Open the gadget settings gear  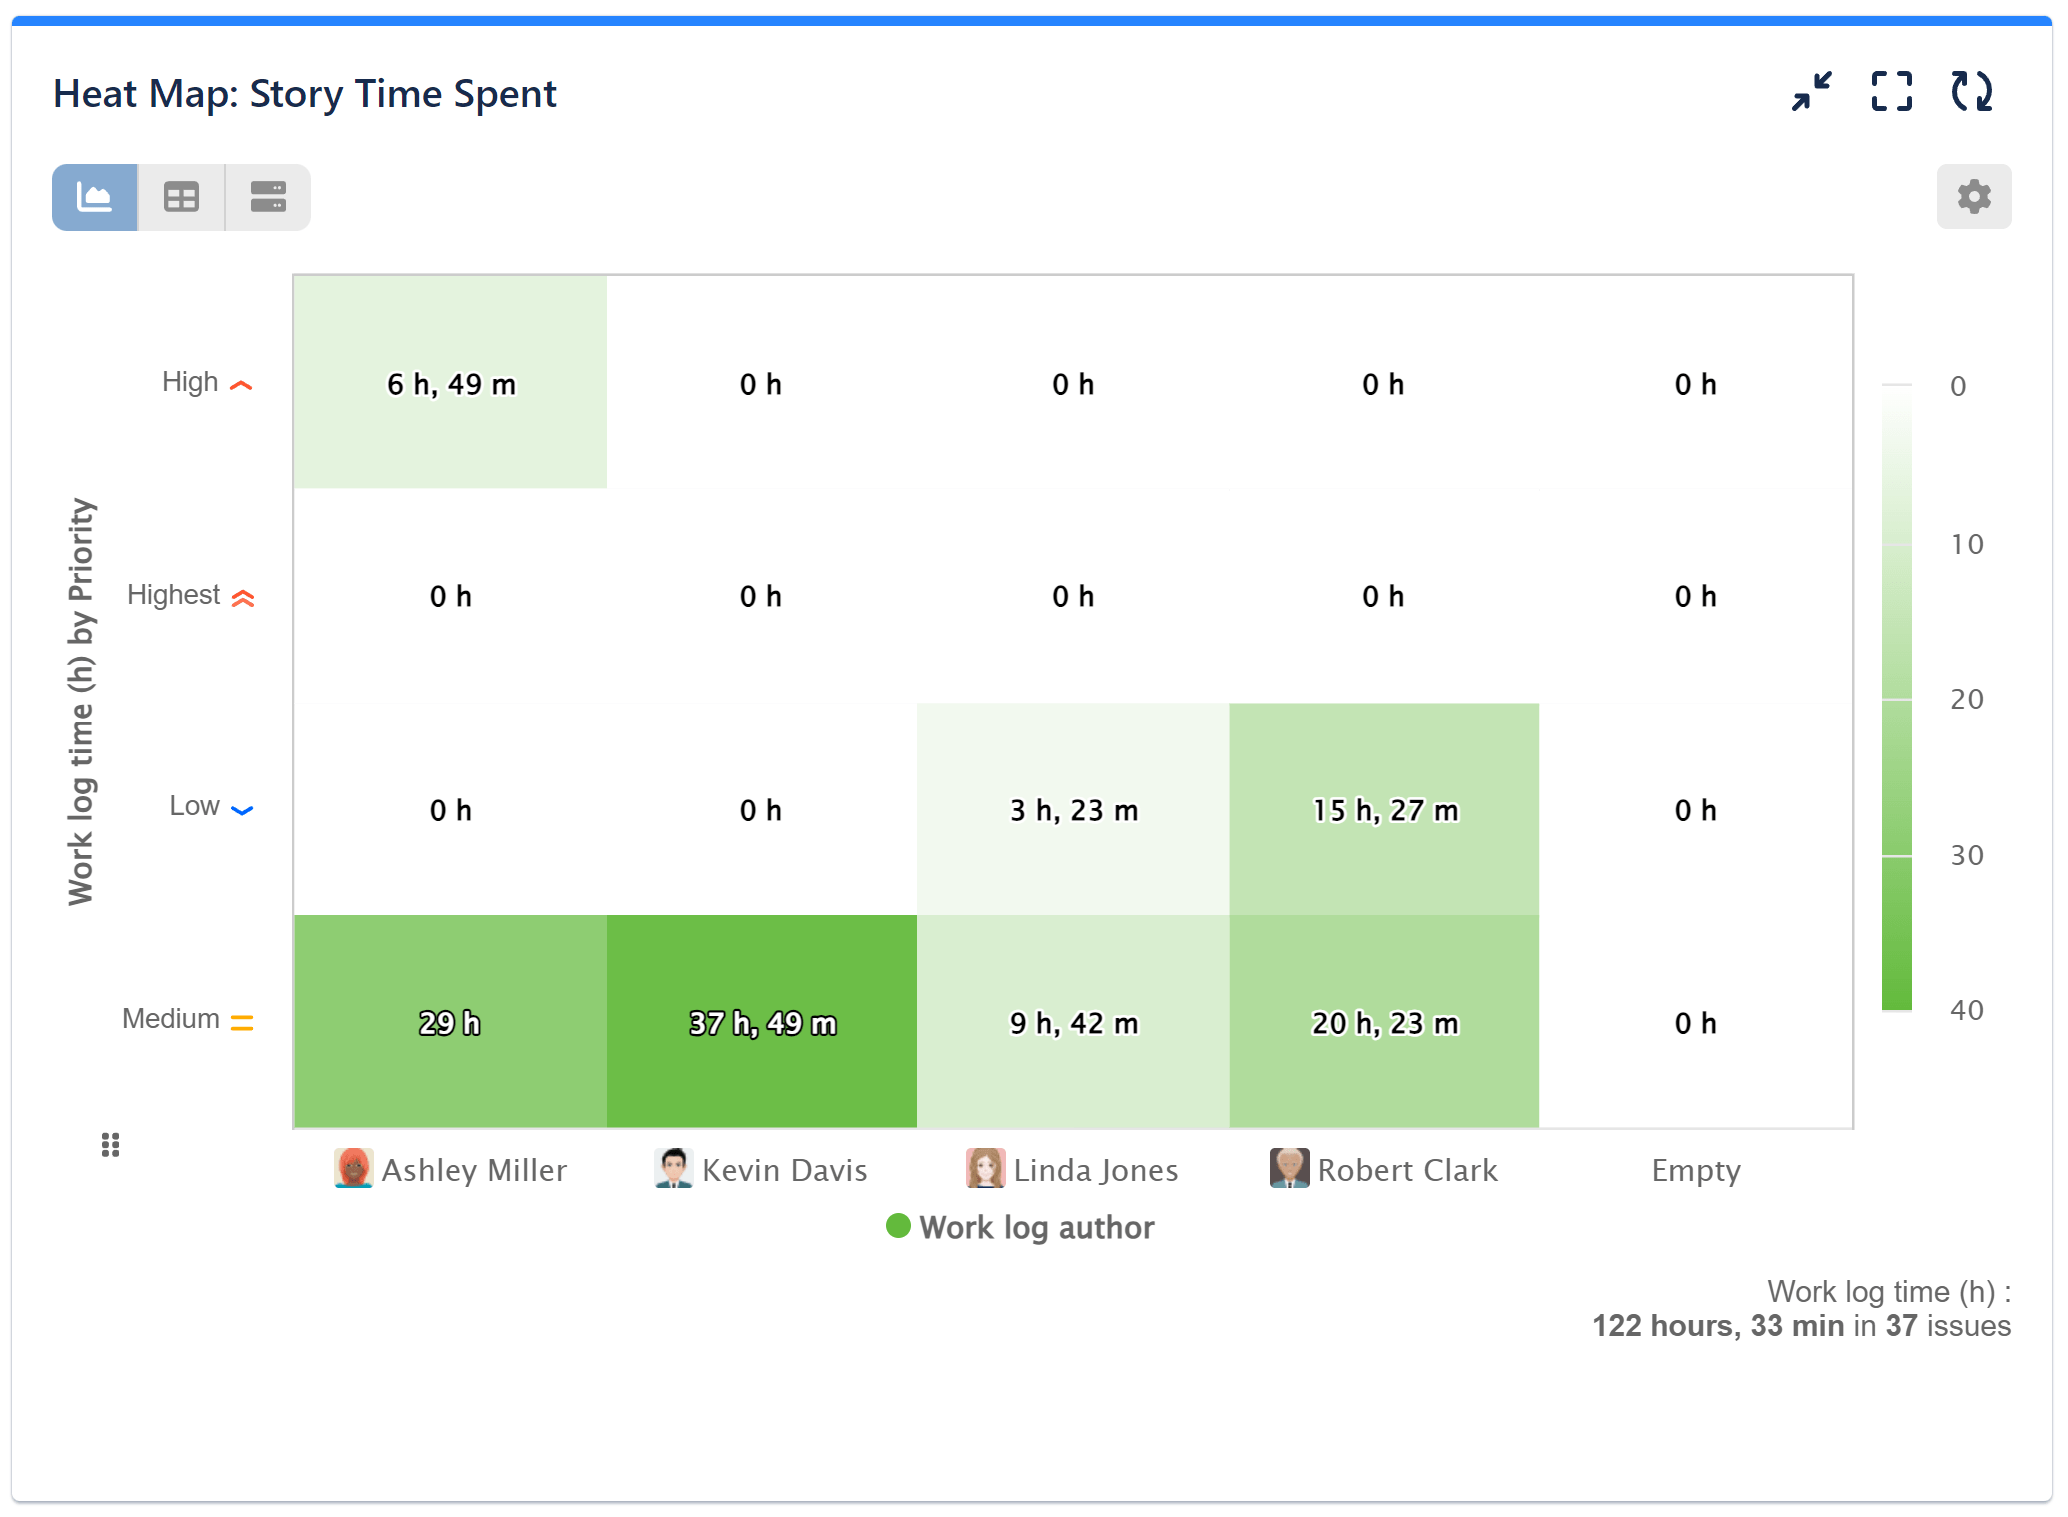coord(1973,196)
